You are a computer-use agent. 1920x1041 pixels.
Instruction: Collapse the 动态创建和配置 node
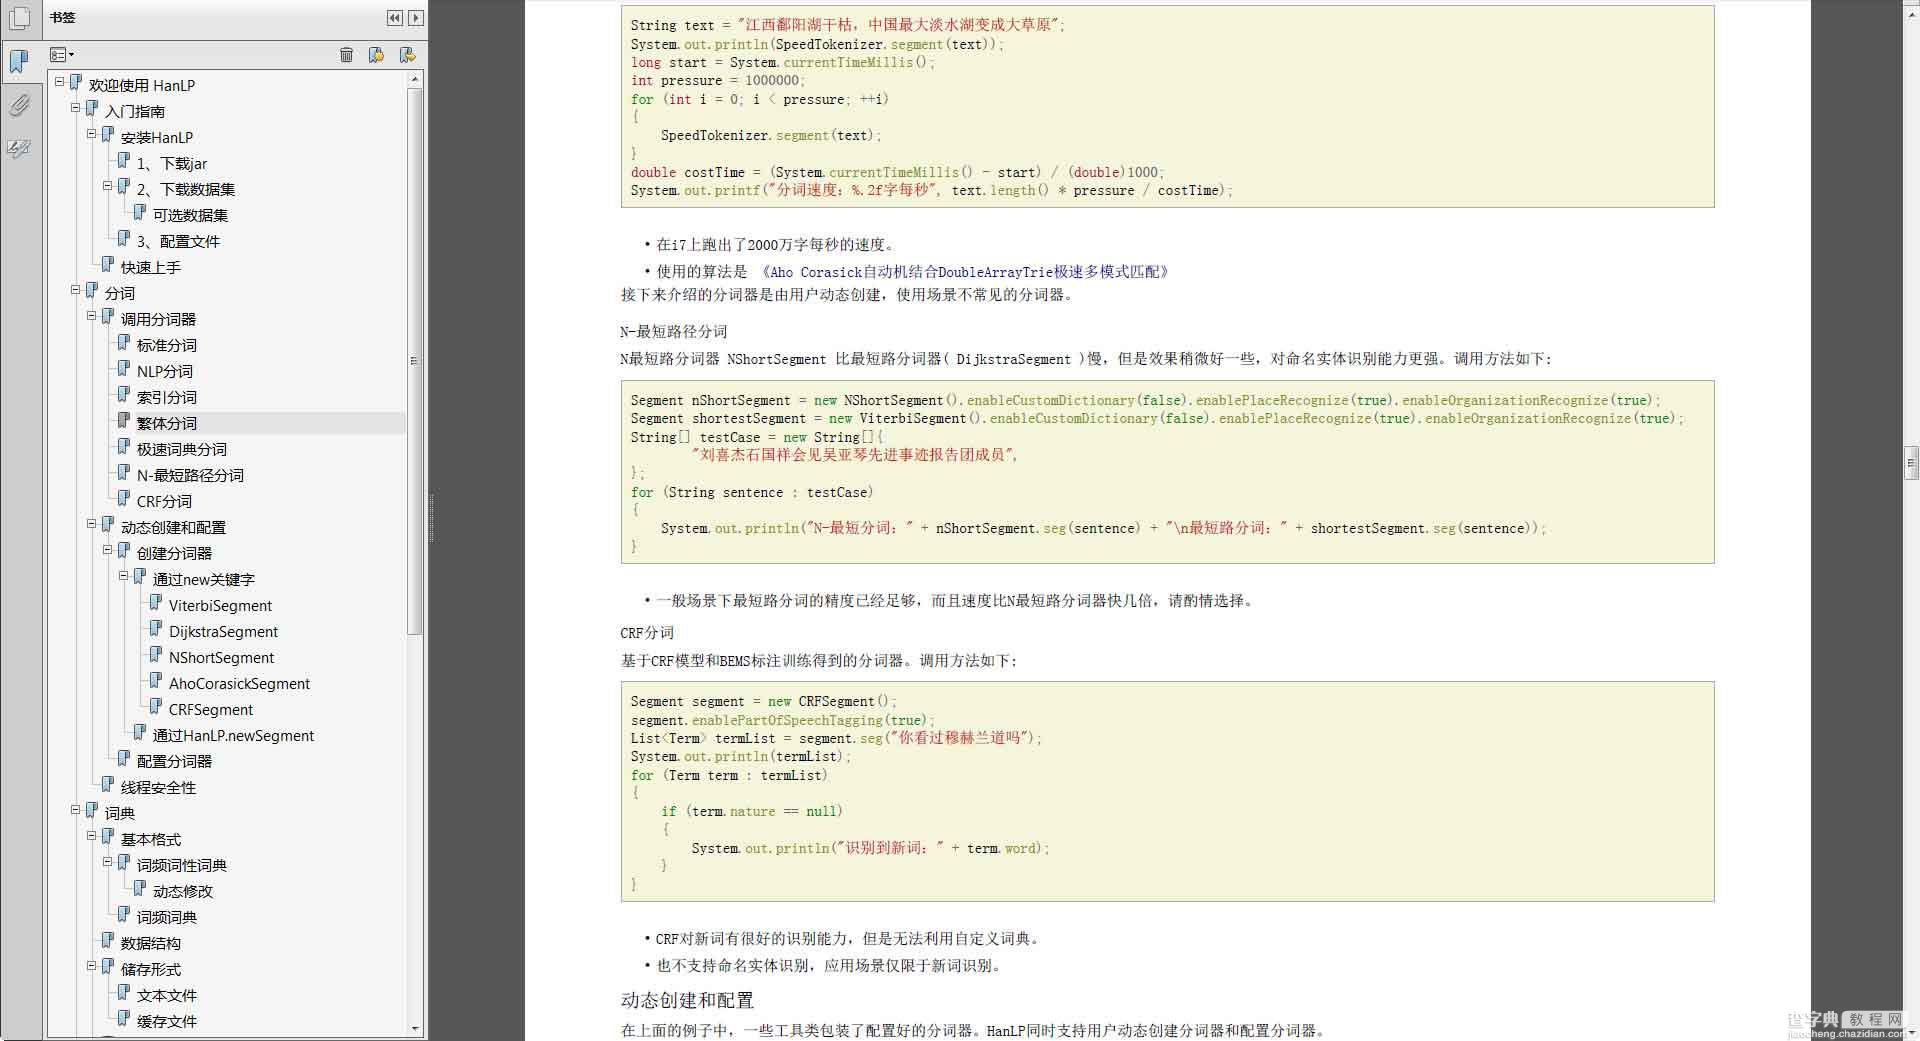click(x=92, y=524)
